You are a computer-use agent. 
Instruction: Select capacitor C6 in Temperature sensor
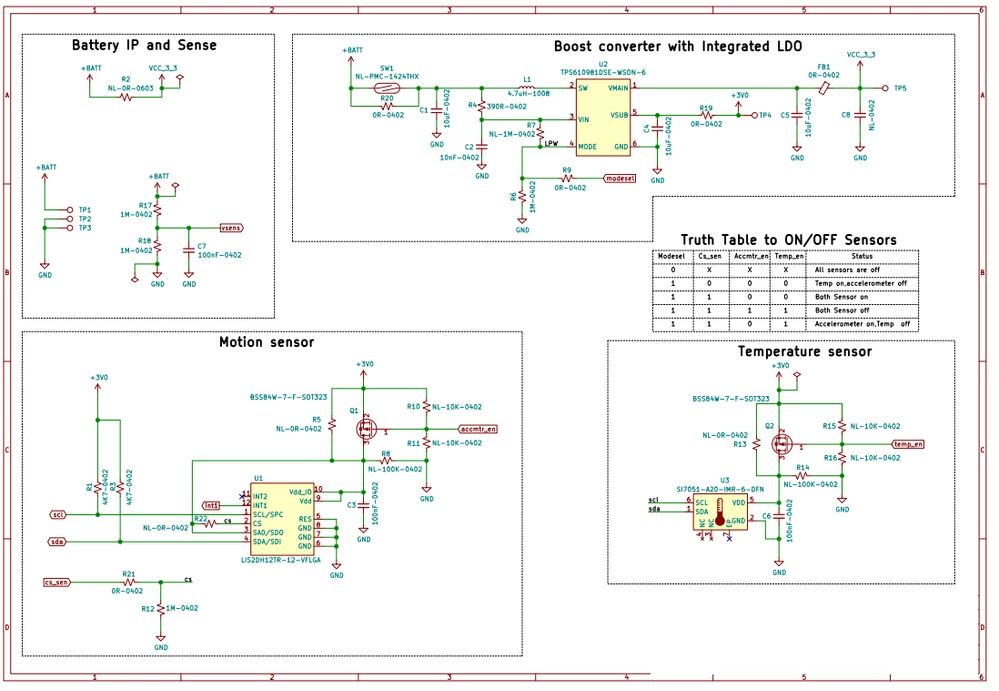coord(779,516)
